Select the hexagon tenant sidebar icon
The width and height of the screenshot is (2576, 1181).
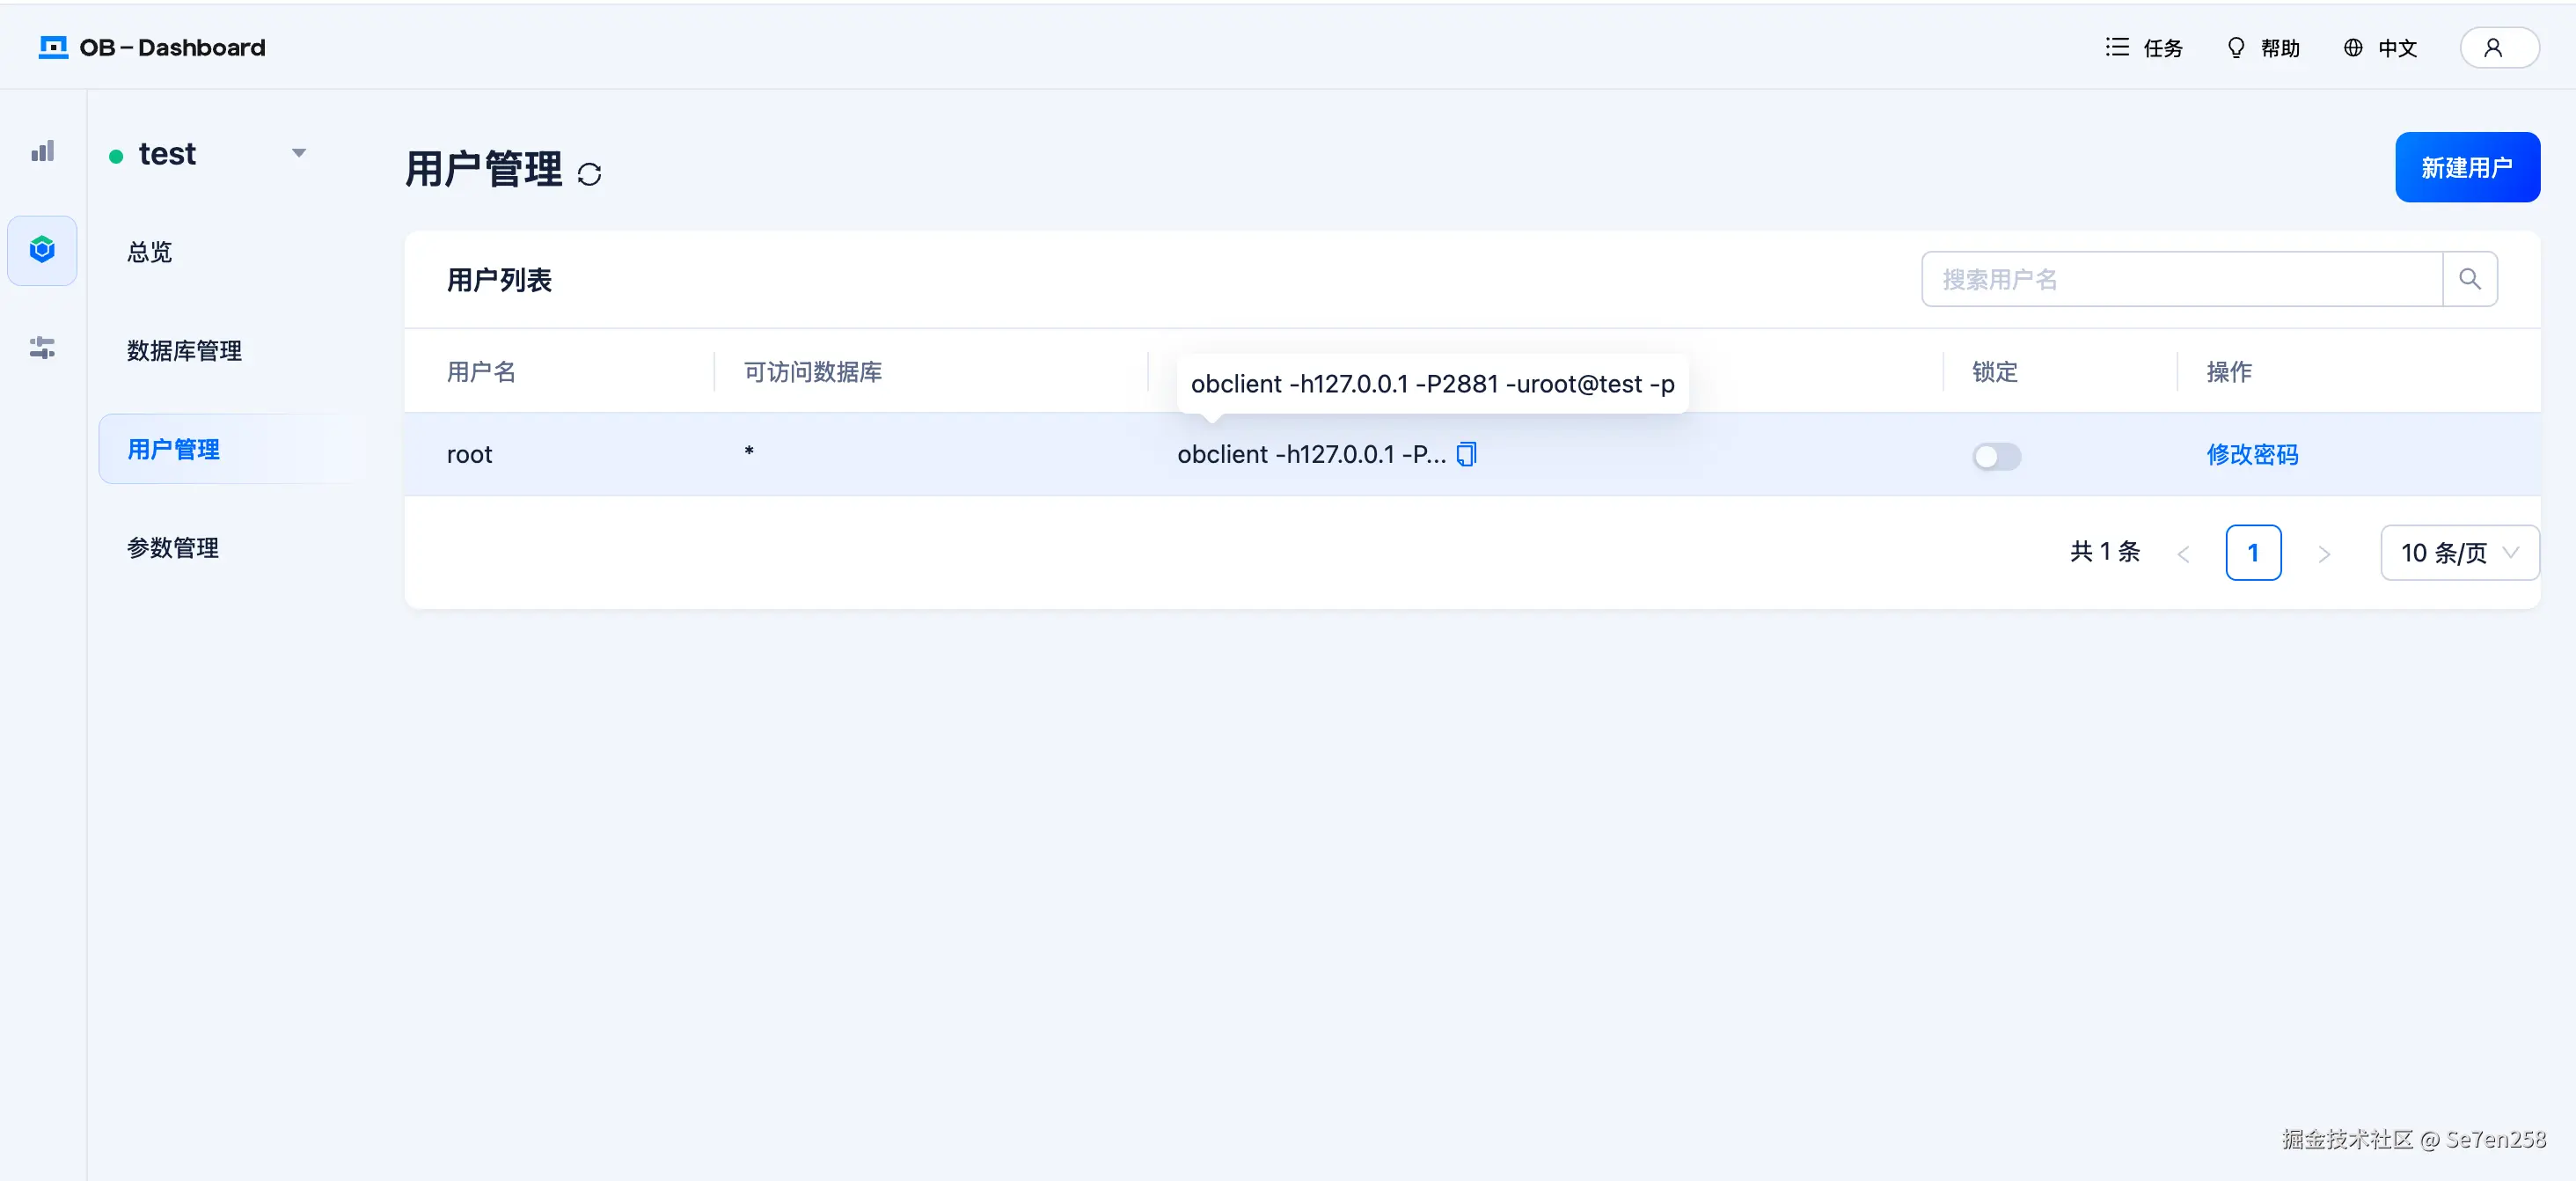point(42,250)
